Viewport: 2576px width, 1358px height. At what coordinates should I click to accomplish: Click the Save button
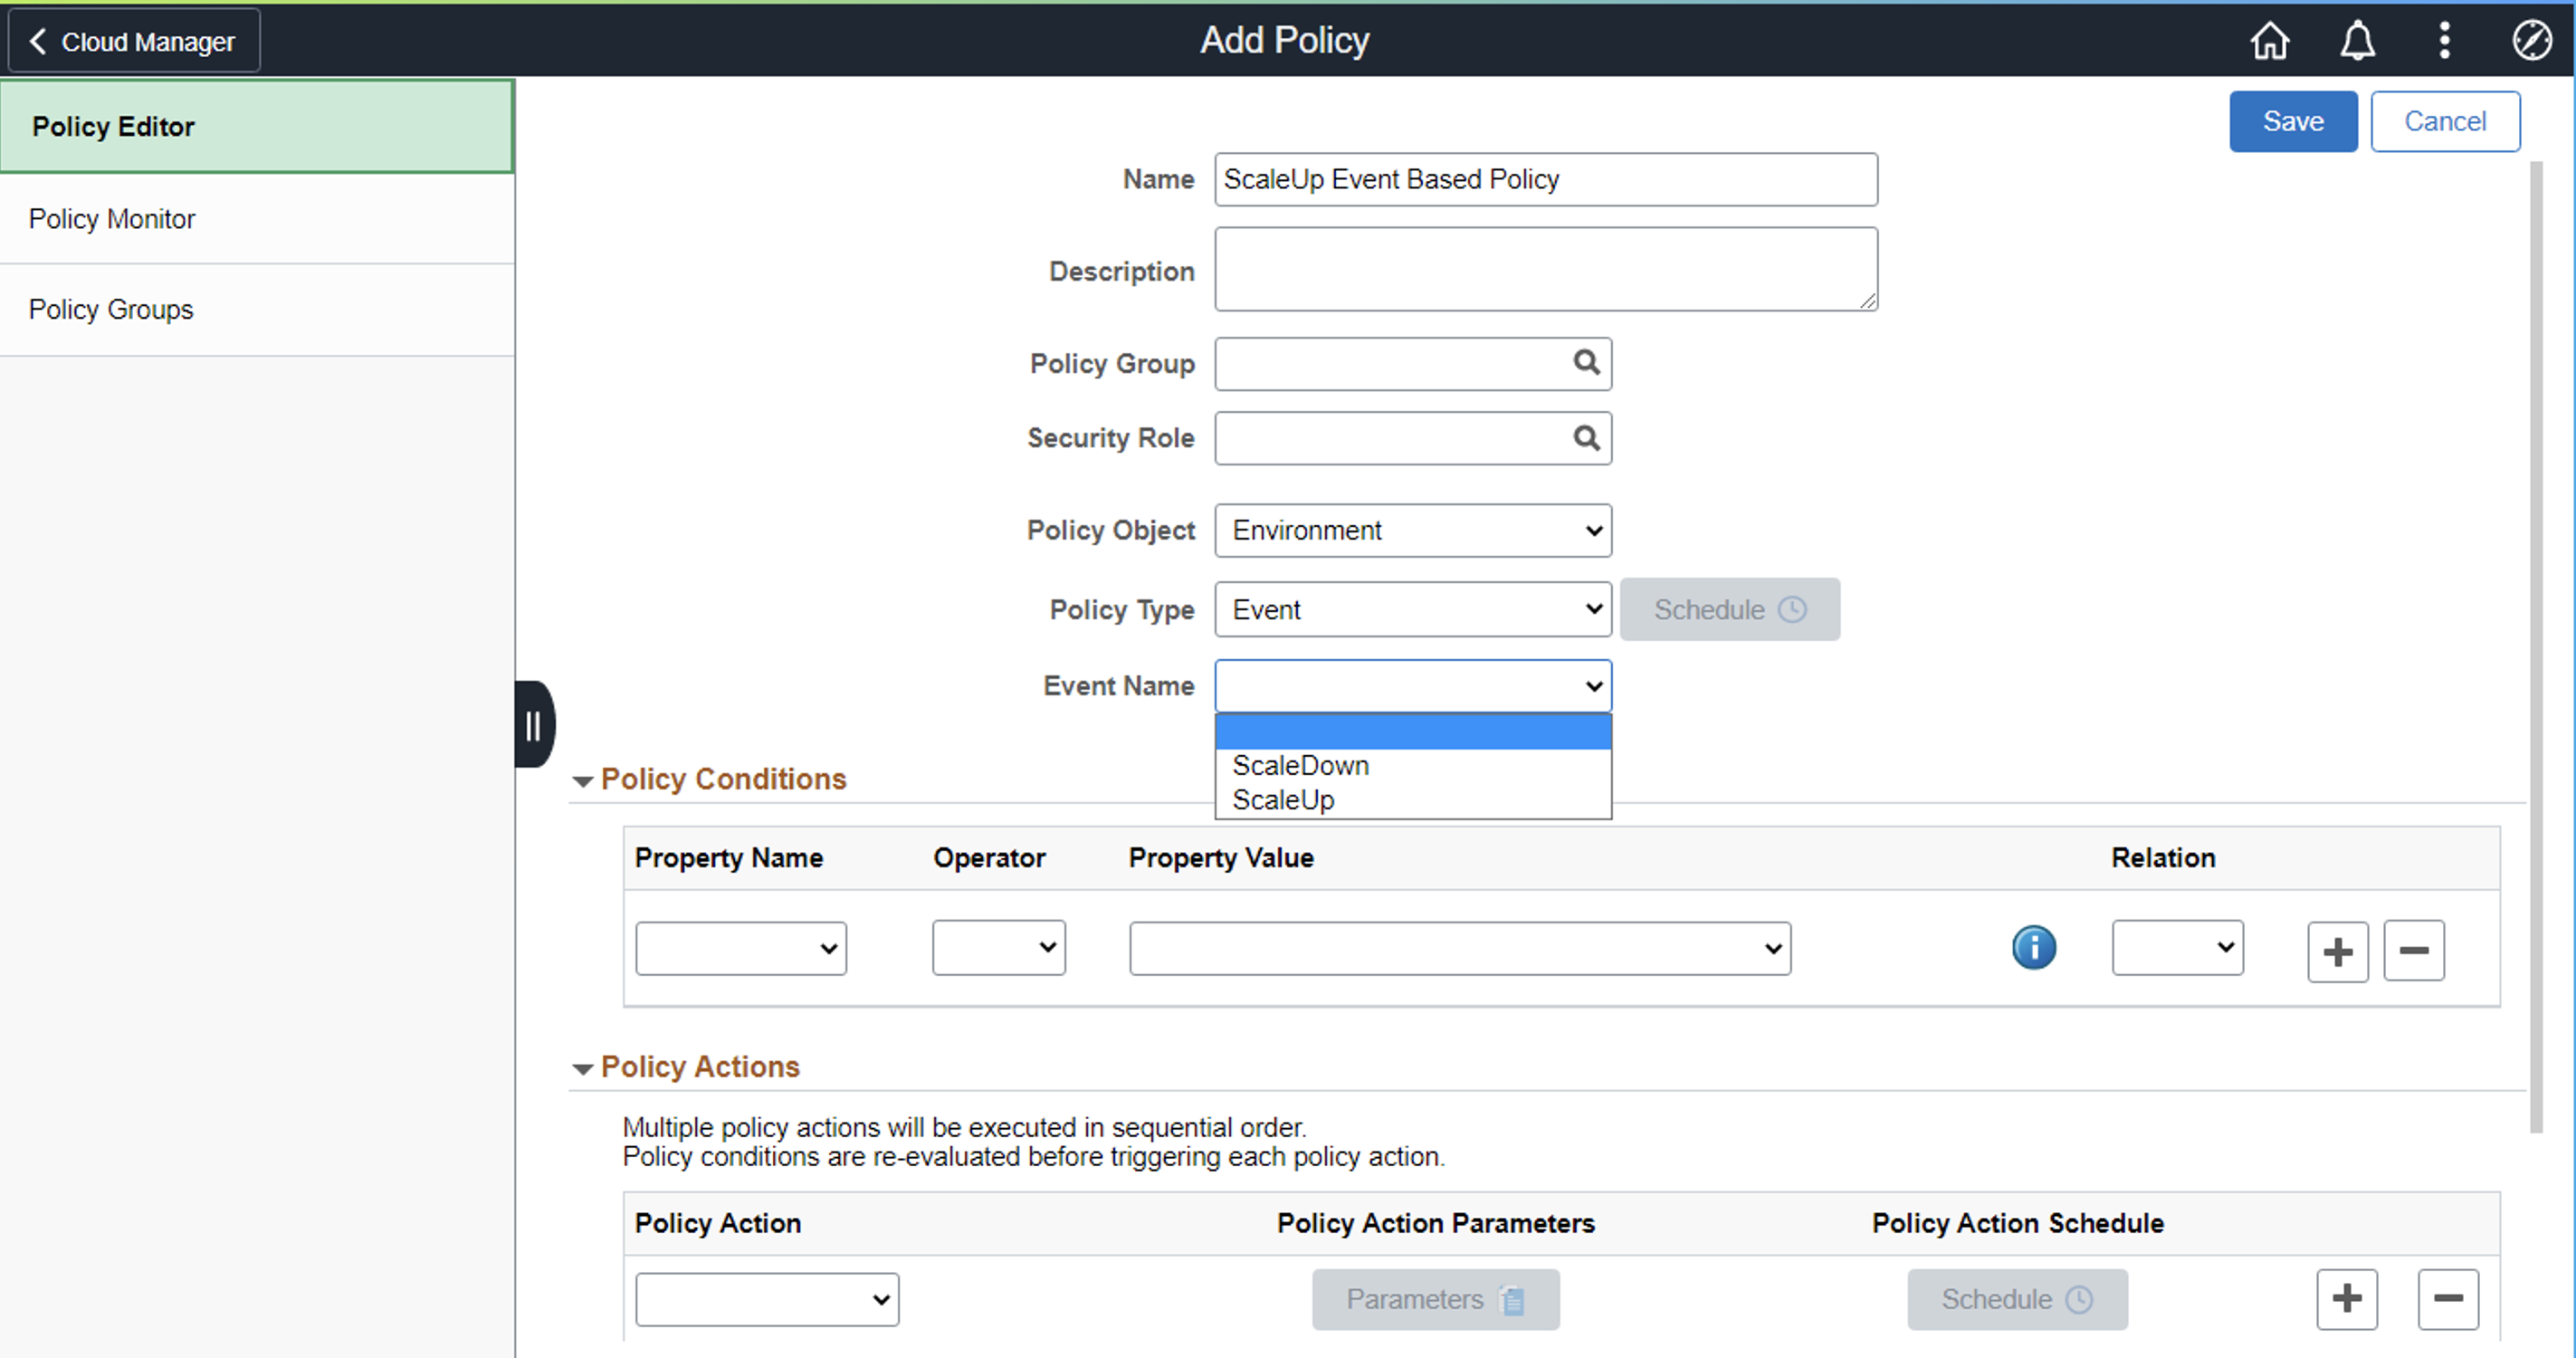[x=2292, y=121]
